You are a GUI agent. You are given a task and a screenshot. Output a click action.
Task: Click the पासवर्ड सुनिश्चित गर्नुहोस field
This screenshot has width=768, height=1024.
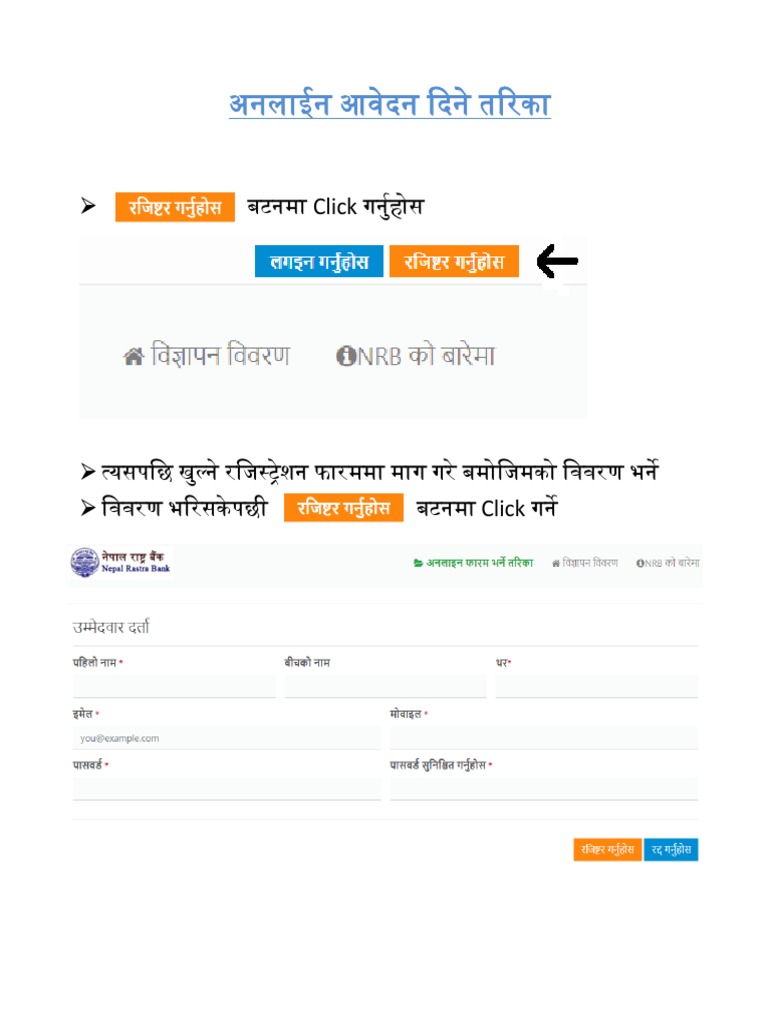pos(544,789)
